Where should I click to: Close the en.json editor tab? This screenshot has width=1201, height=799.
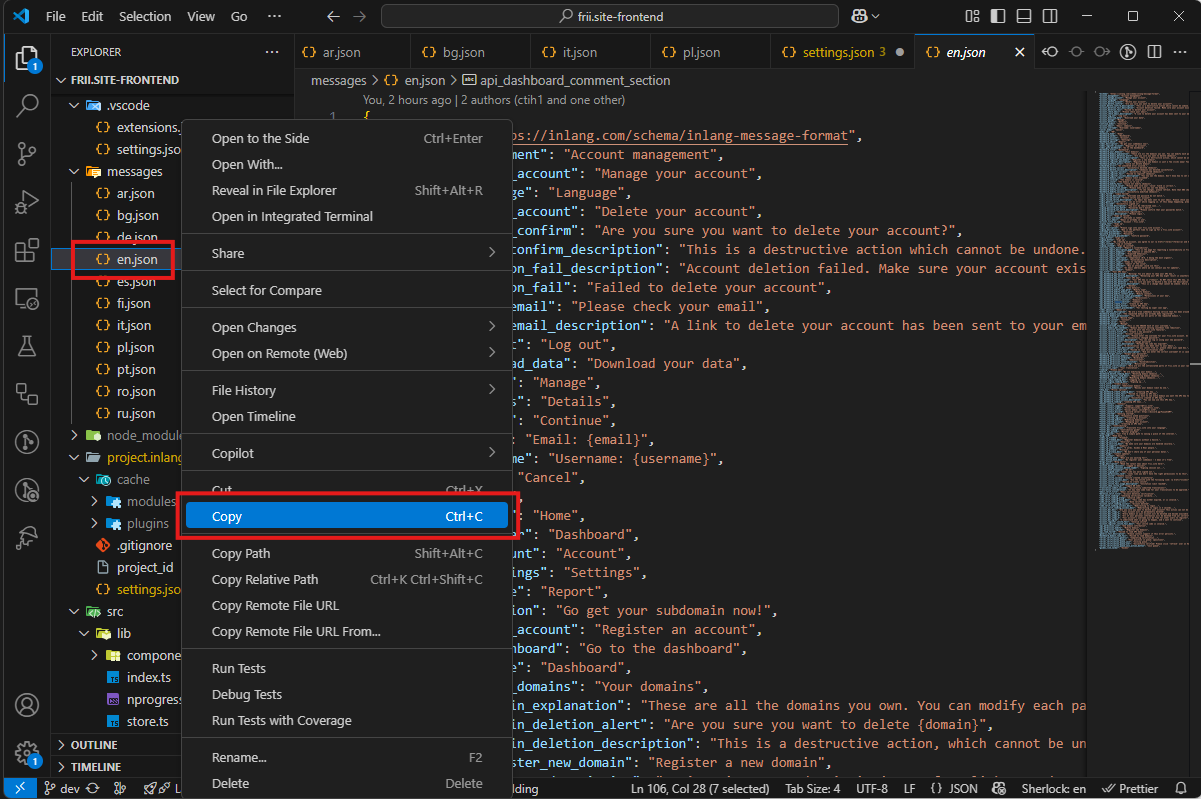pyautogui.click(x=1021, y=52)
